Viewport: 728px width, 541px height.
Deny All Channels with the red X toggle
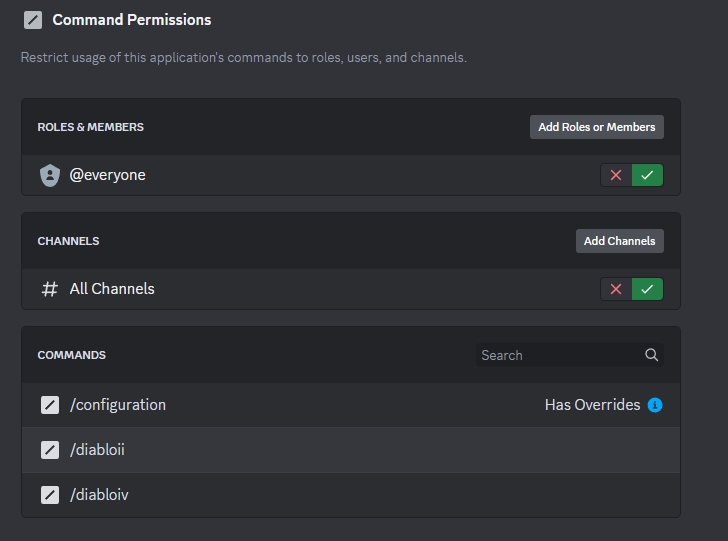(x=616, y=289)
